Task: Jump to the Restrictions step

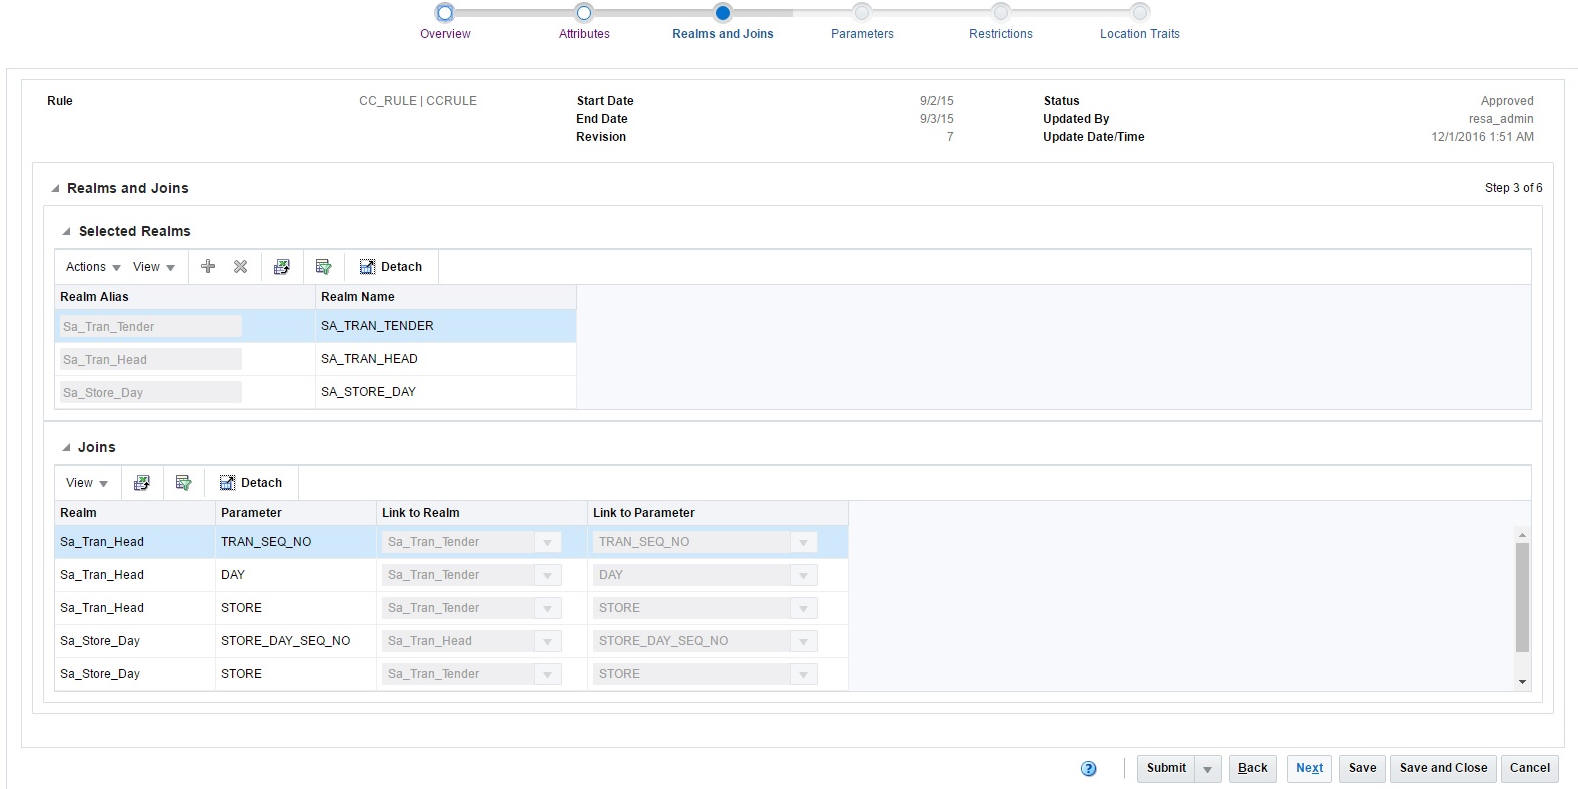Action: [1000, 12]
